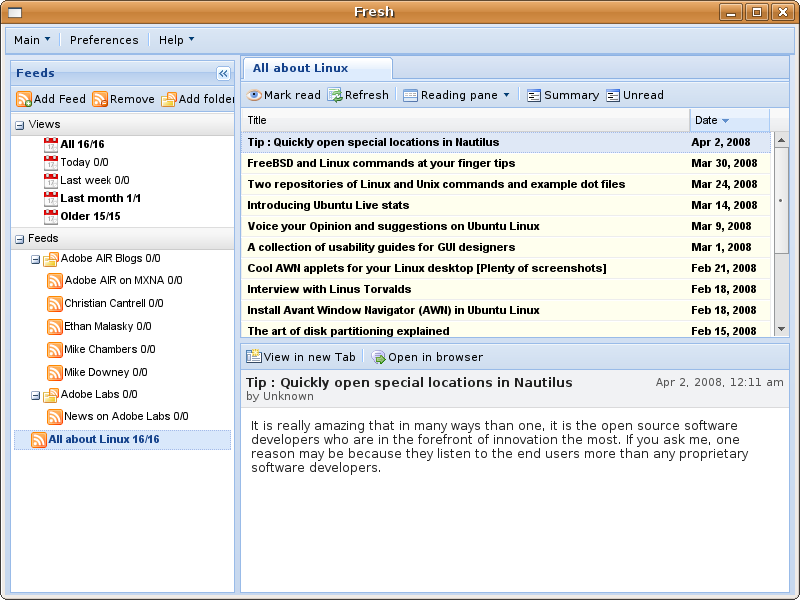
Task: Select the All about Linux tab
Action: tap(318, 68)
